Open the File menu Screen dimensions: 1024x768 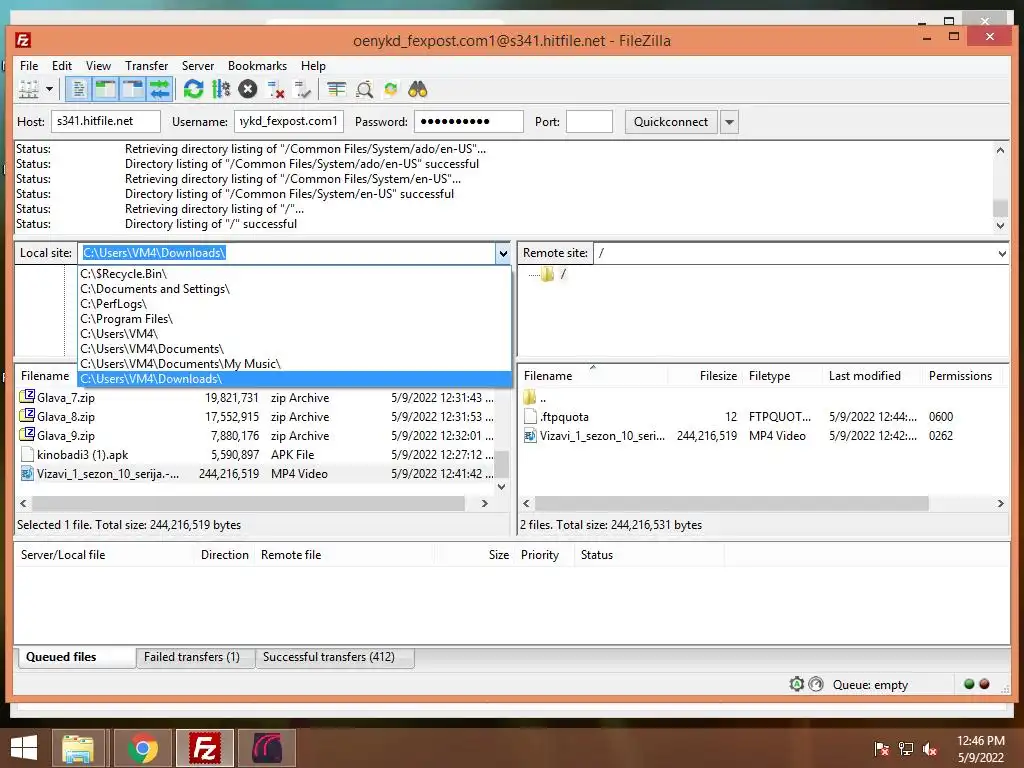[29, 66]
